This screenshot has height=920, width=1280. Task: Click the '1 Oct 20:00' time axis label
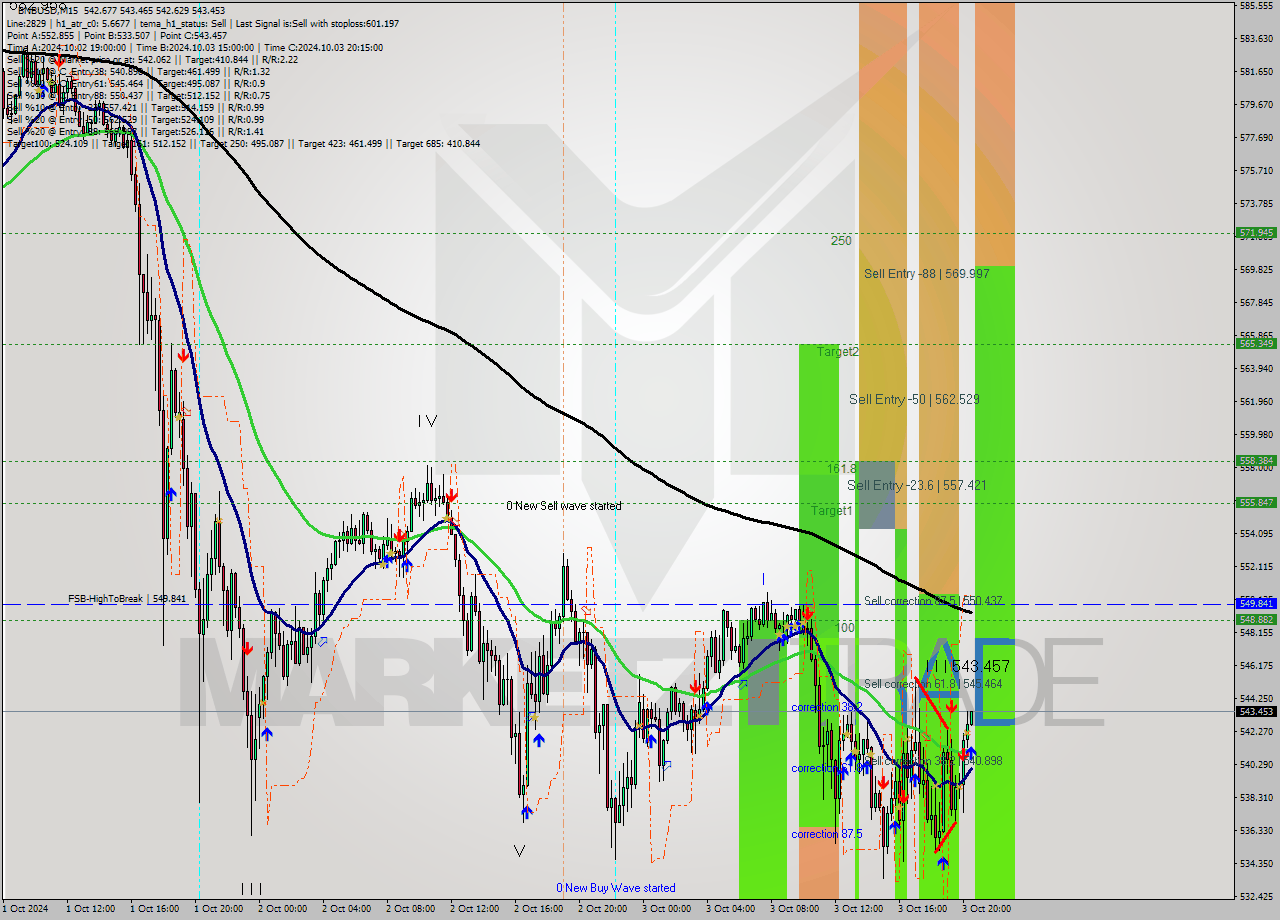[x=219, y=909]
